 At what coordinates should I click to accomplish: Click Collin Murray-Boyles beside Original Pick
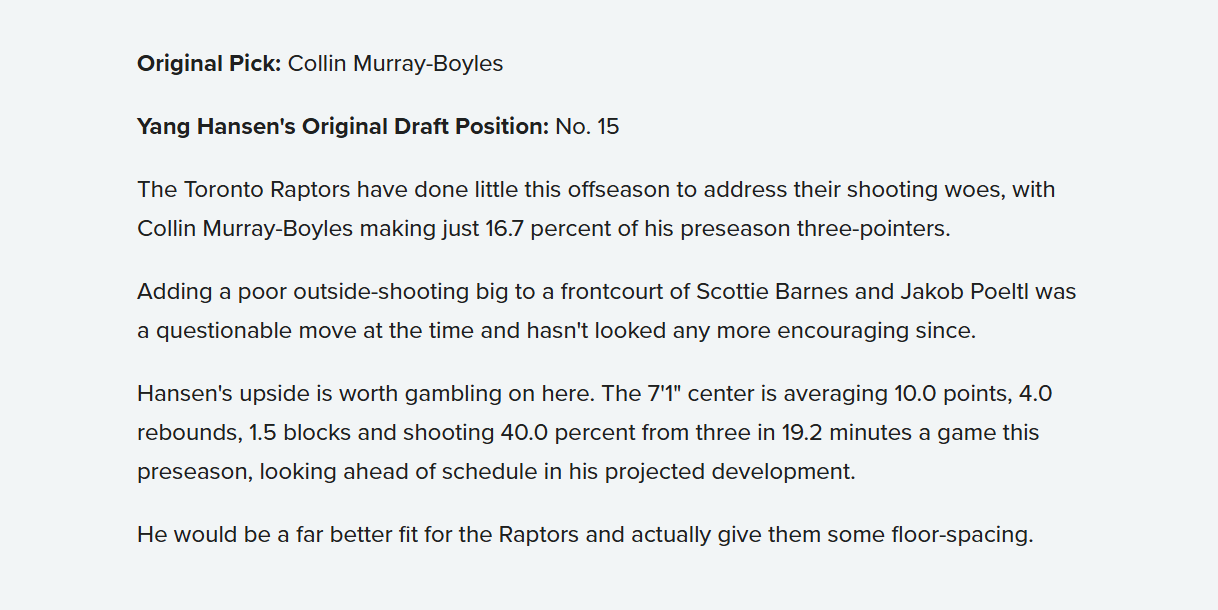tap(395, 64)
